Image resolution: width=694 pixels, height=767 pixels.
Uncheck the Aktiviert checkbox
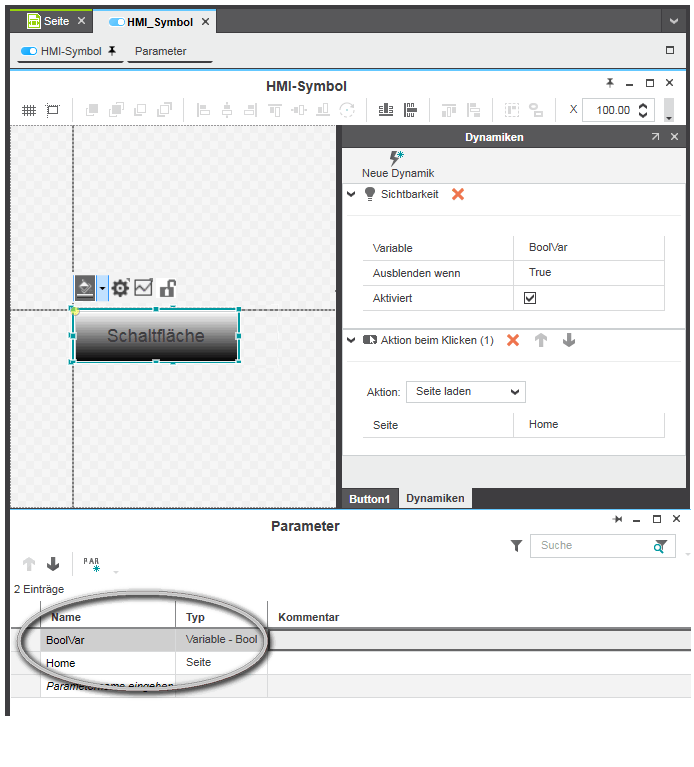click(530, 298)
